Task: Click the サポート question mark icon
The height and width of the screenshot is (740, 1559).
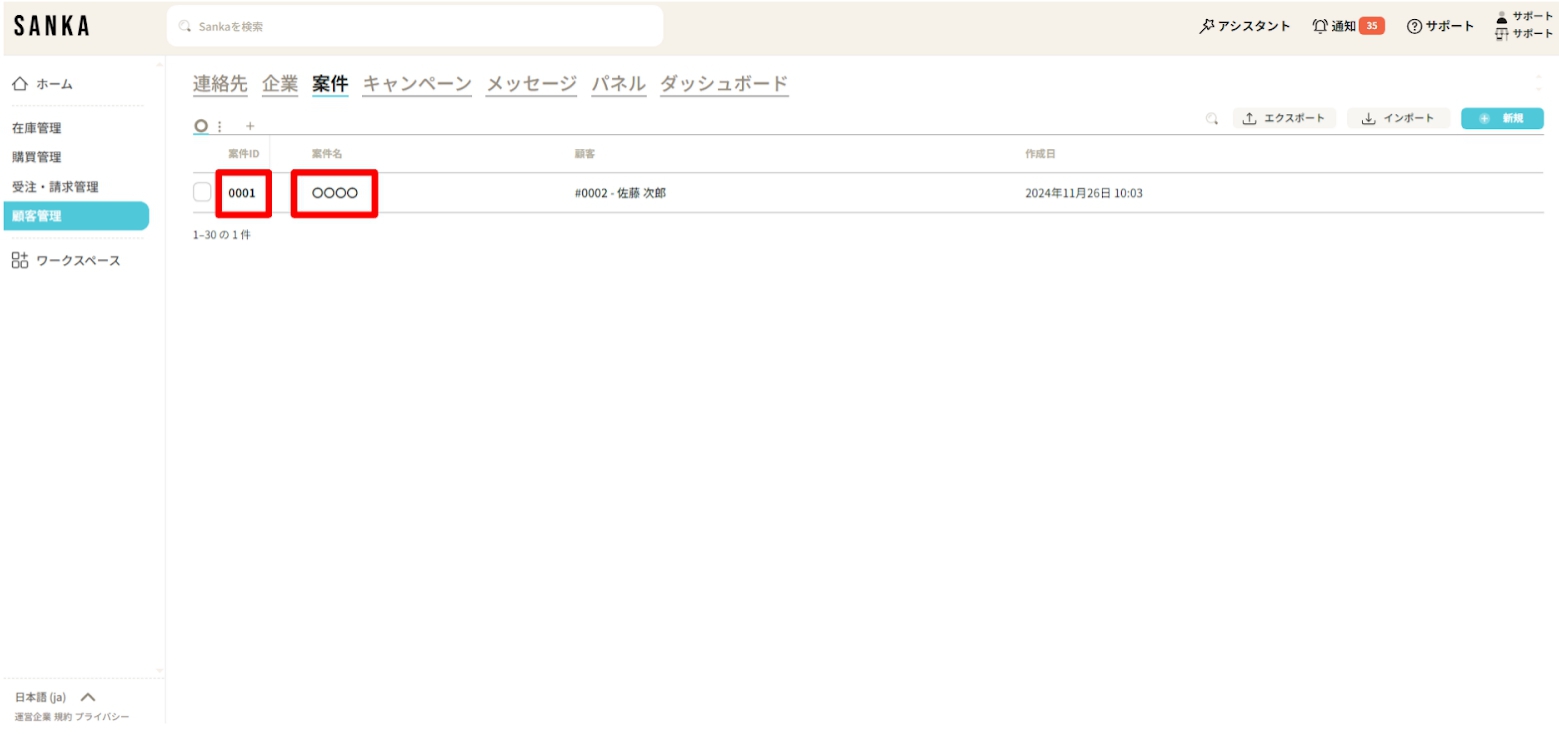Action: click(x=1414, y=26)
